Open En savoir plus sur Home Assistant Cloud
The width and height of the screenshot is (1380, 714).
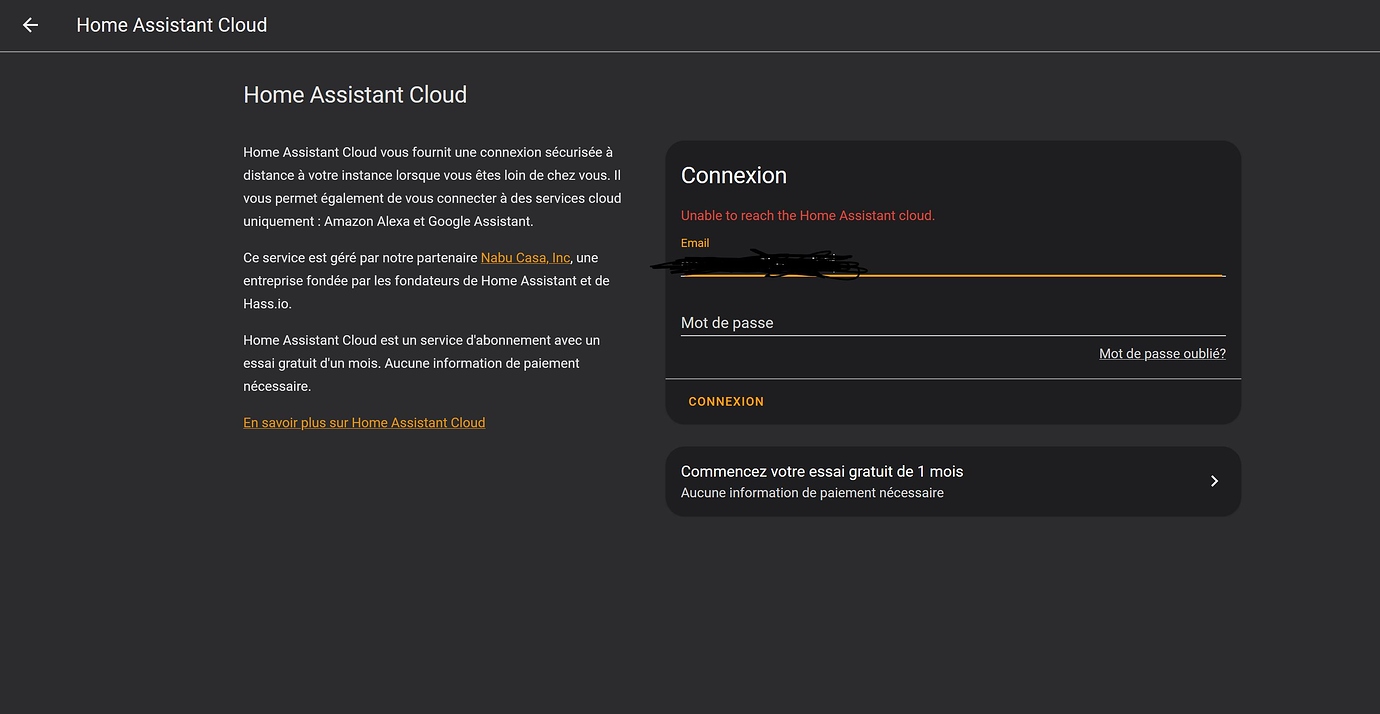tap(364, 422)
